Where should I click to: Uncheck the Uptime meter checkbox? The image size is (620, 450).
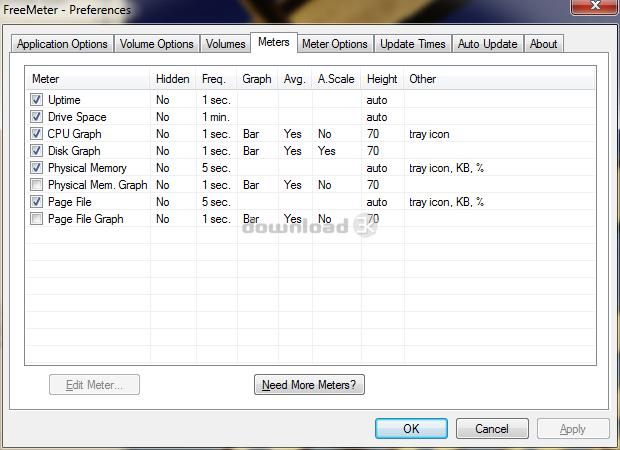(37, 100)
